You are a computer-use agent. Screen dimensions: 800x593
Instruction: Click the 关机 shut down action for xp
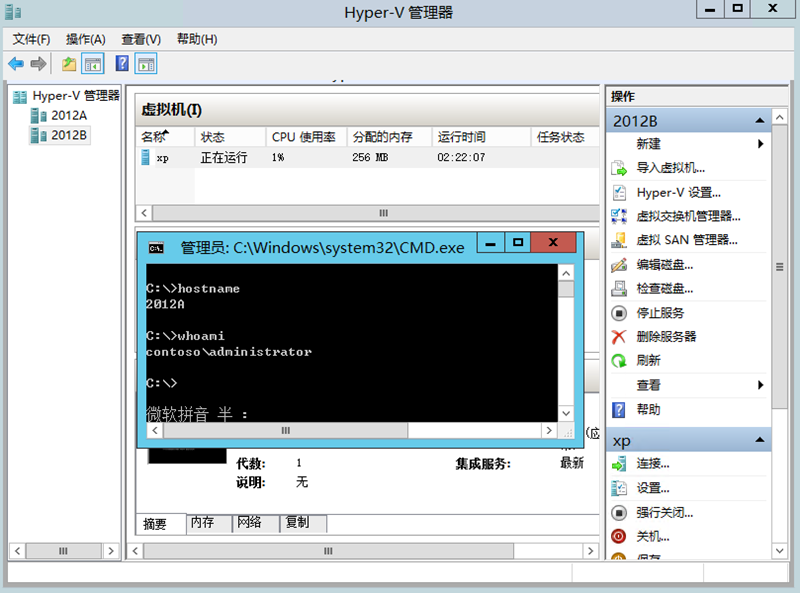[653, 536]
